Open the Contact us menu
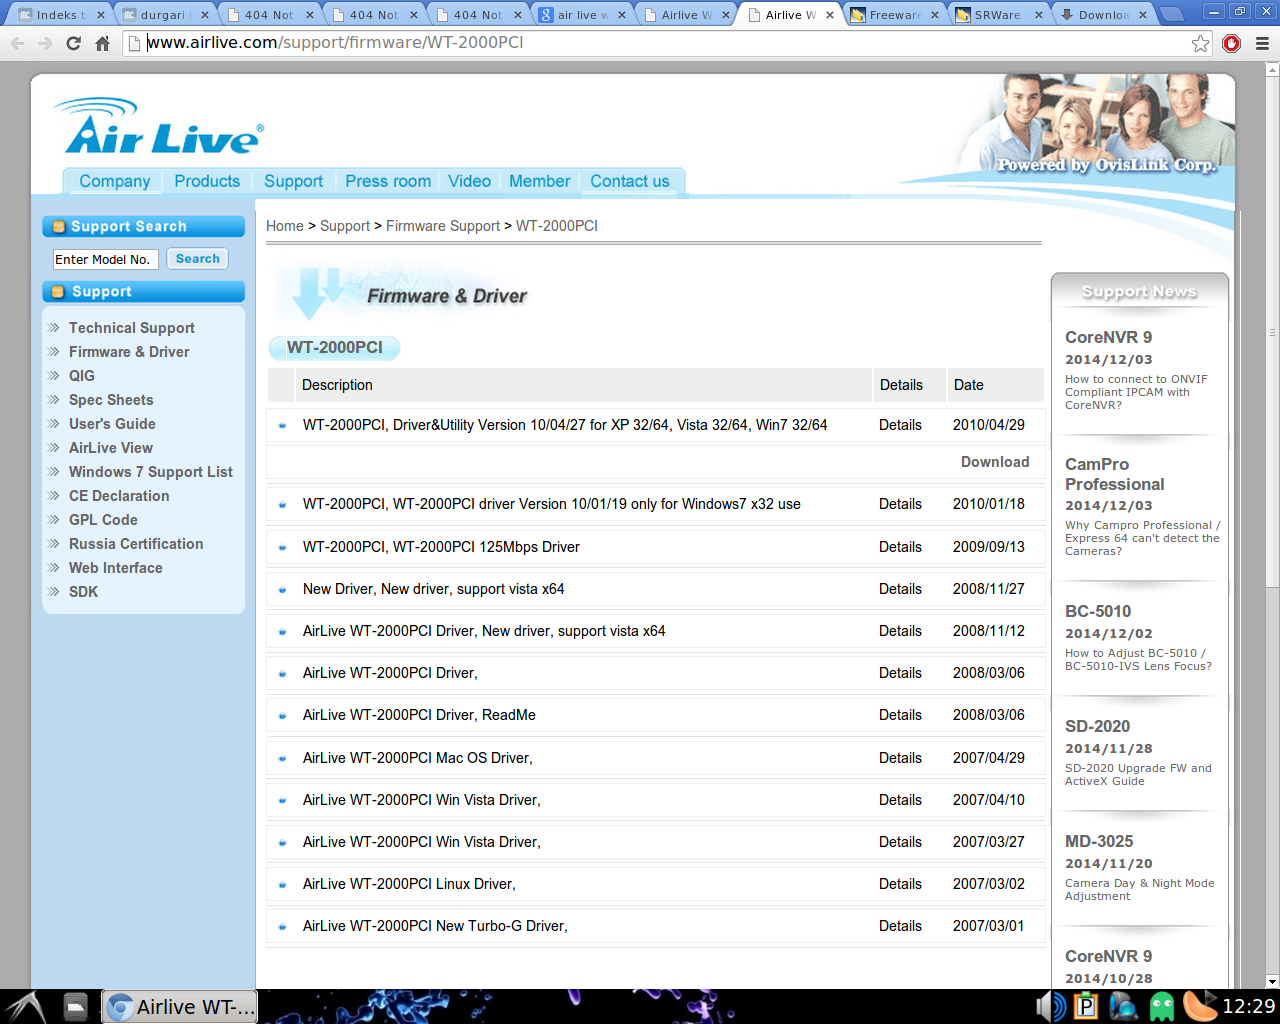 (x=629, y=181)
